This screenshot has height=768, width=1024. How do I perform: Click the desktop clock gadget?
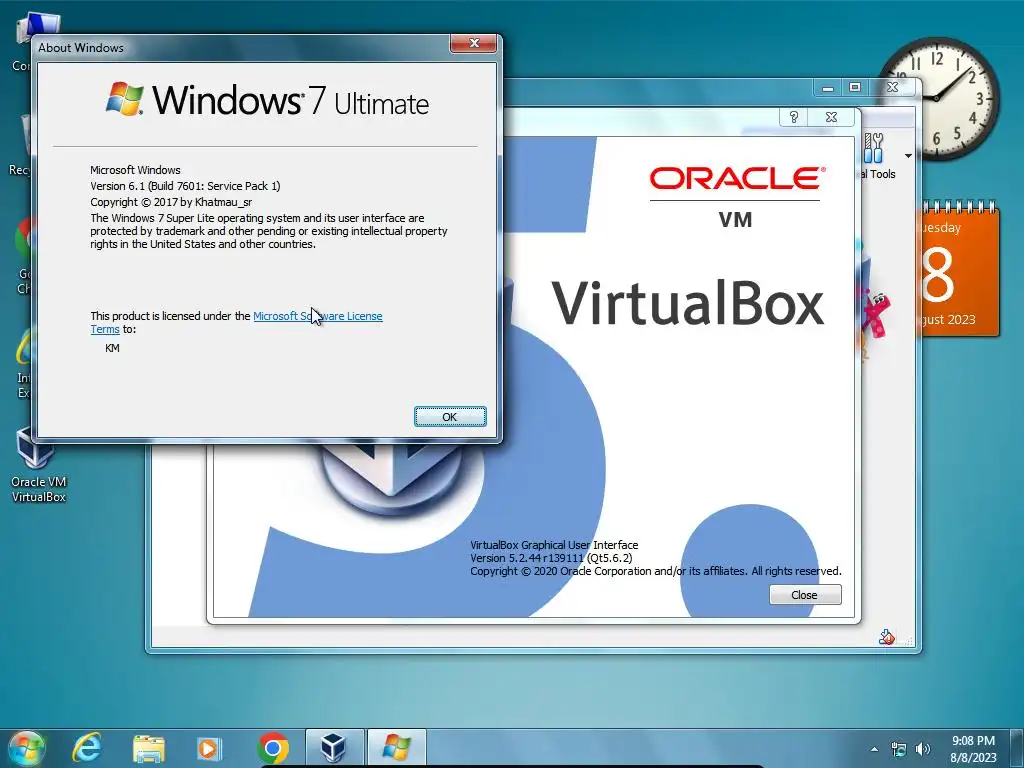pyautogui.click(x=938, y=99)
